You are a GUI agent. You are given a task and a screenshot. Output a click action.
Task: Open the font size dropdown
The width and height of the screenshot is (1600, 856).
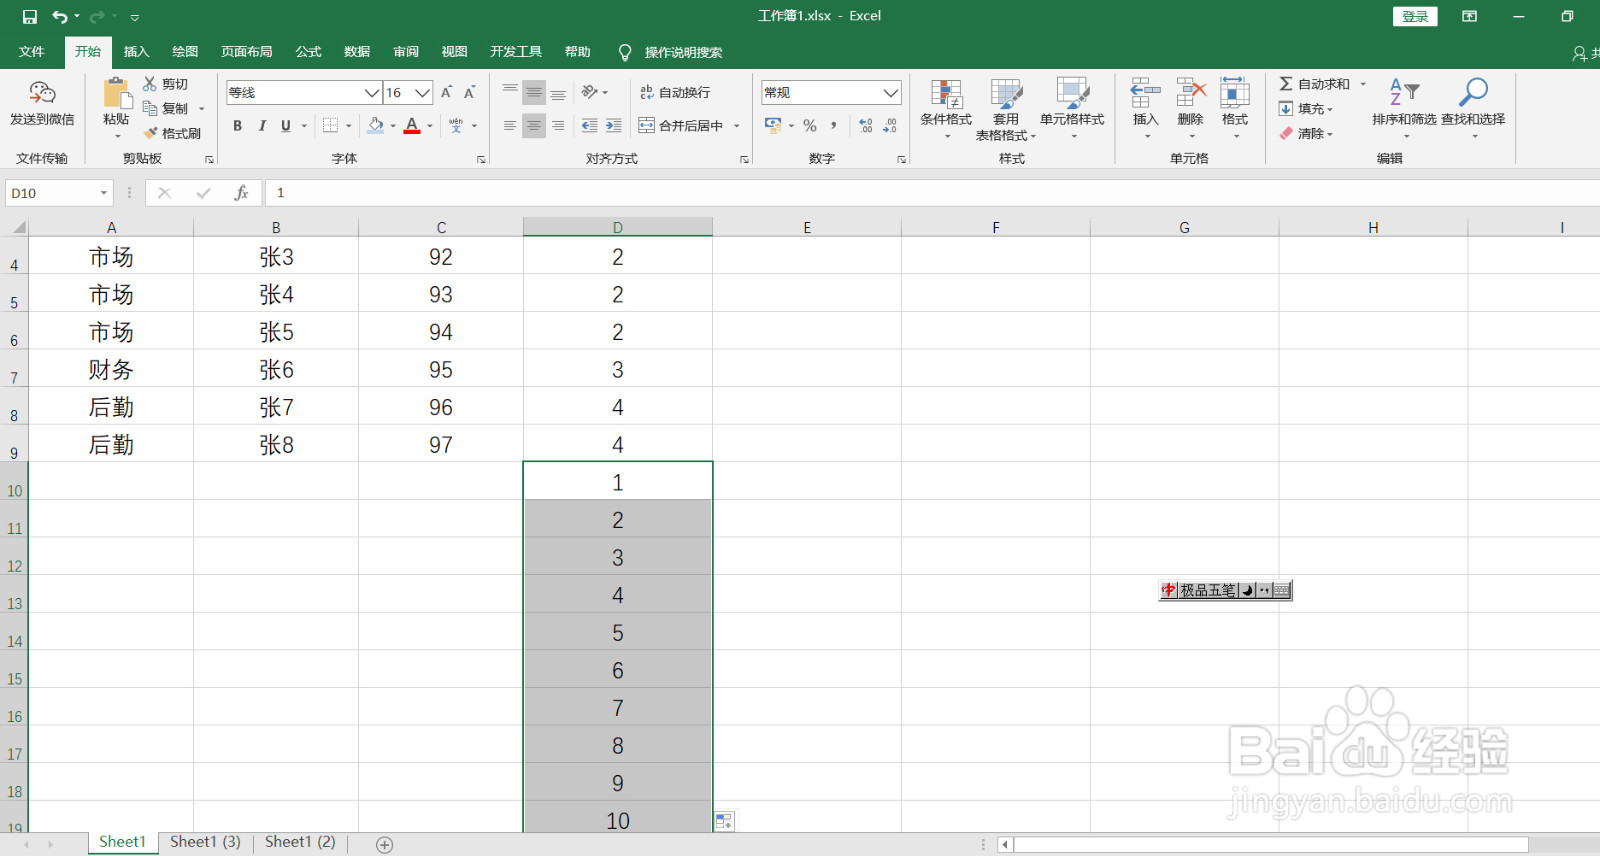(x=422, y=93)
